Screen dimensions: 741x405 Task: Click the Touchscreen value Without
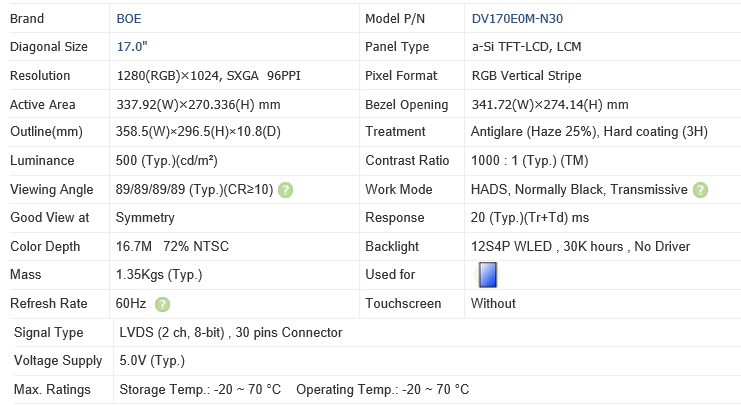[493, 304]
